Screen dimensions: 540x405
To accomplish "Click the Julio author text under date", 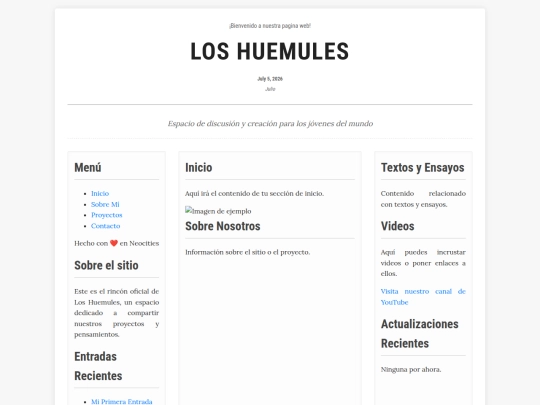I will (x=270, y=89).
